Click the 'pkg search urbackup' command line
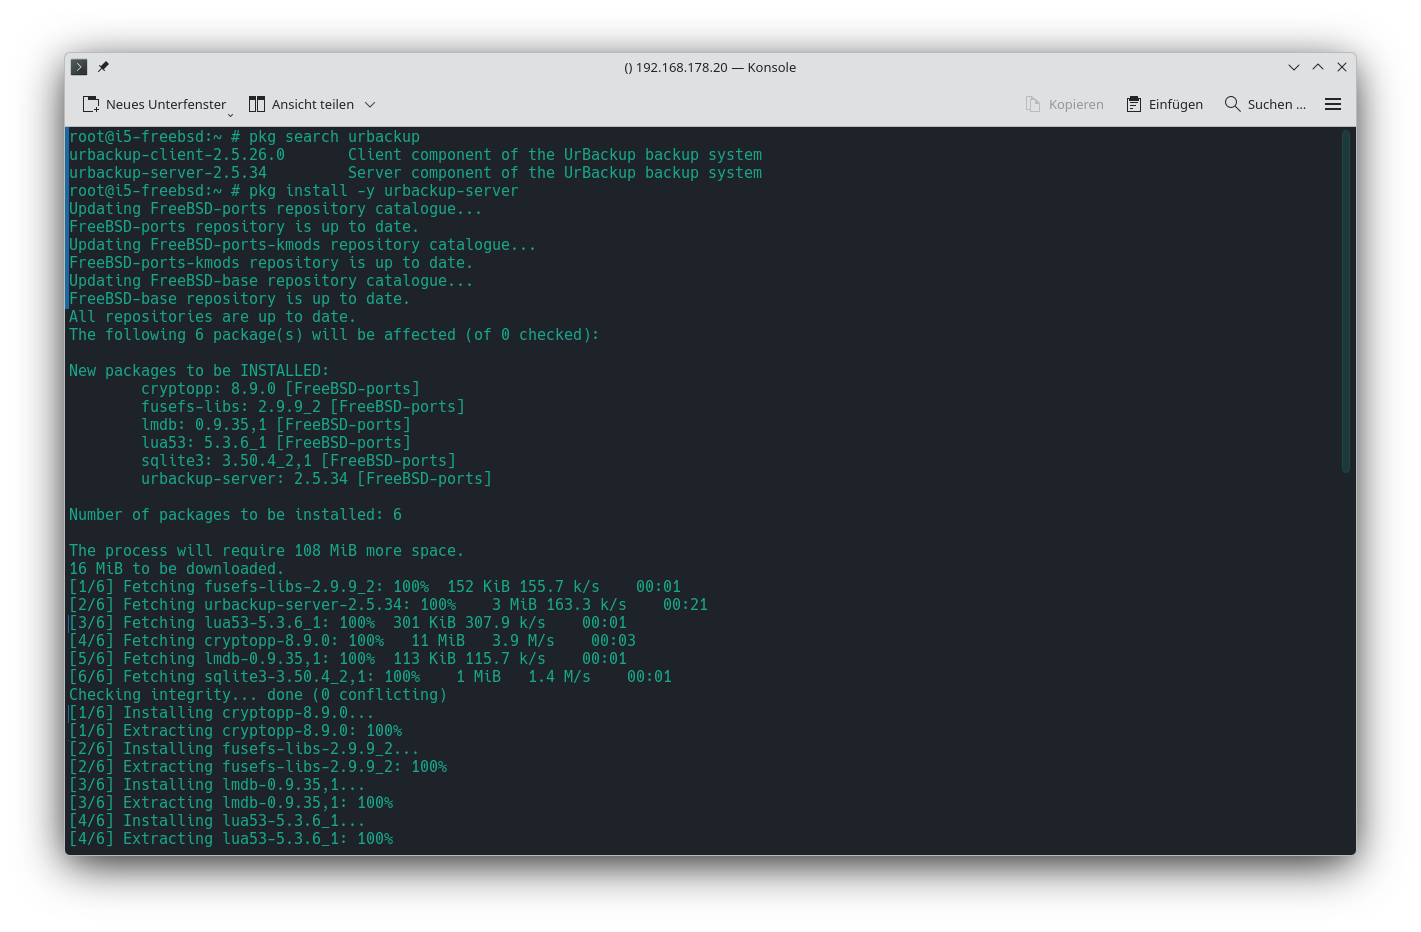The image size is (1421, 932). click(x=334, y=137)
